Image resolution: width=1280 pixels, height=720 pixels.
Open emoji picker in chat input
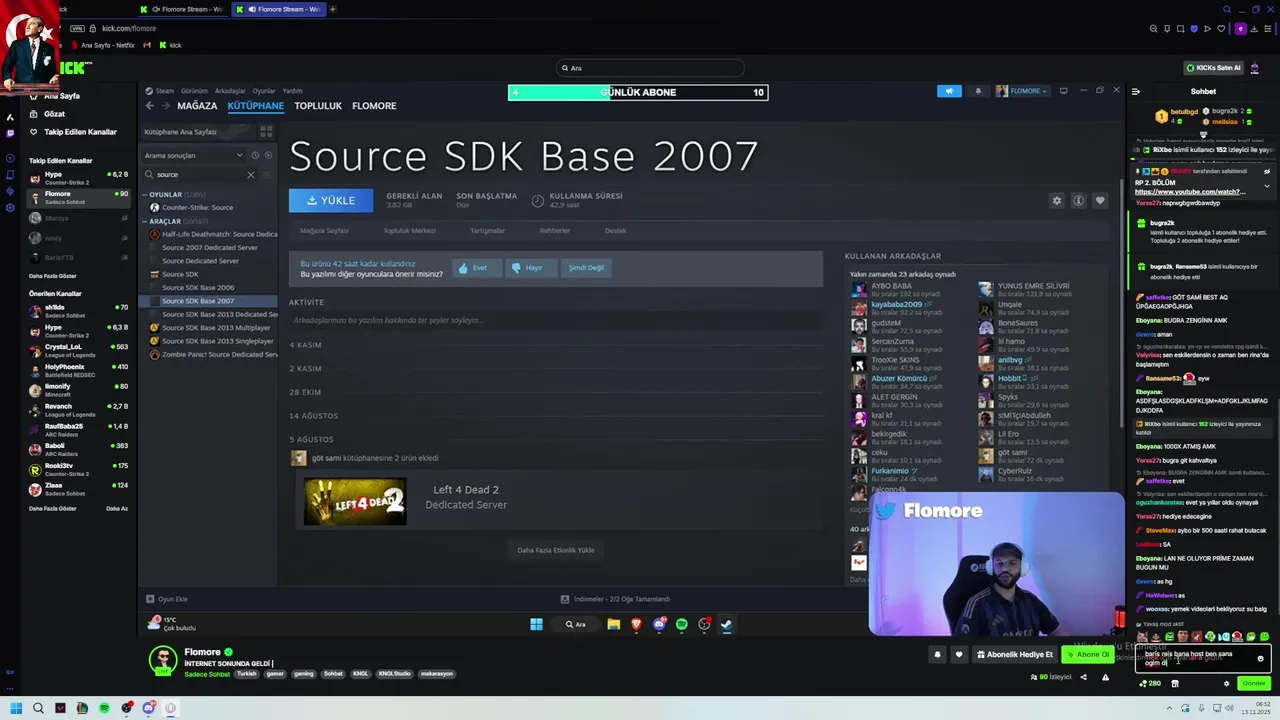pyautogui.click(x=1260, y=659)
